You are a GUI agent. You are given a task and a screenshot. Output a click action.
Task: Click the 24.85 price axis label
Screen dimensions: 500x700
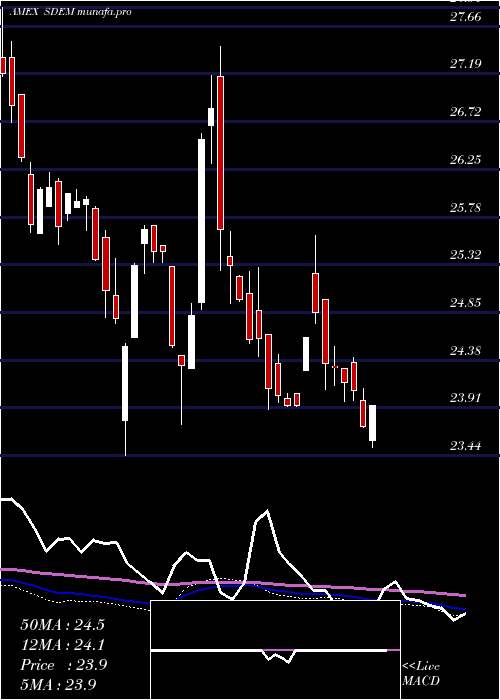[466, 303]
